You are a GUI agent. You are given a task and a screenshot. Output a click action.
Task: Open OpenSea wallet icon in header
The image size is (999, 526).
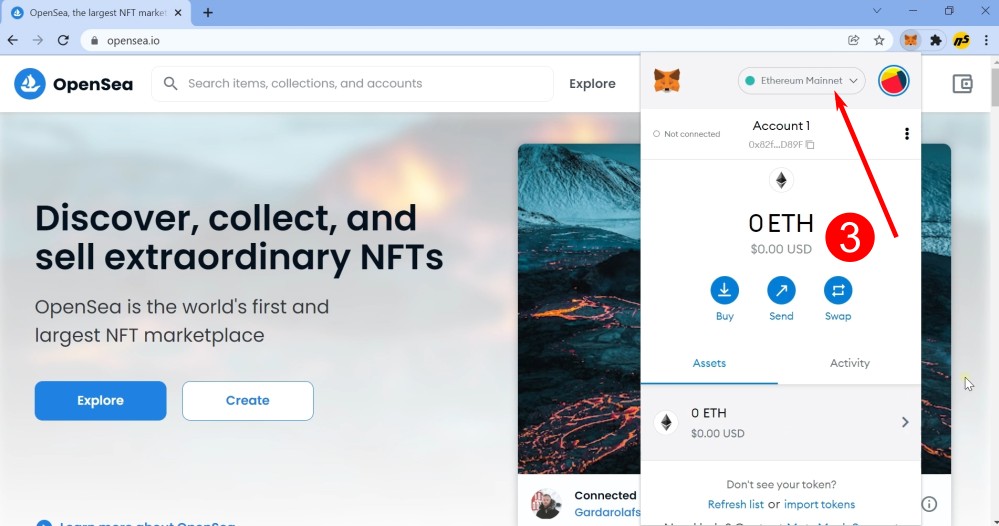pos(962,83)
